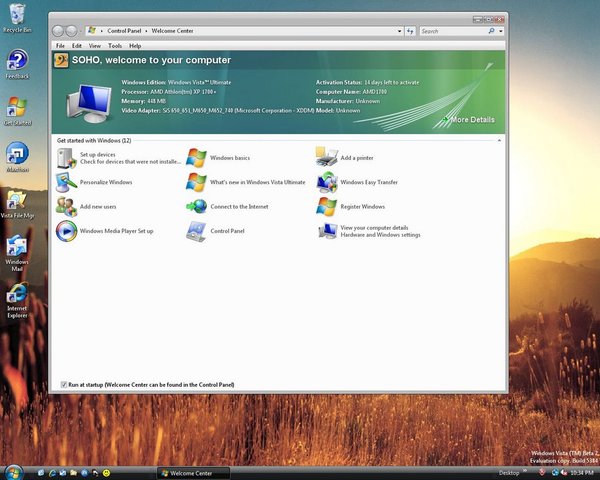
Task: Select the Maxthon desktop icon
Action: (x=17, y=157)
